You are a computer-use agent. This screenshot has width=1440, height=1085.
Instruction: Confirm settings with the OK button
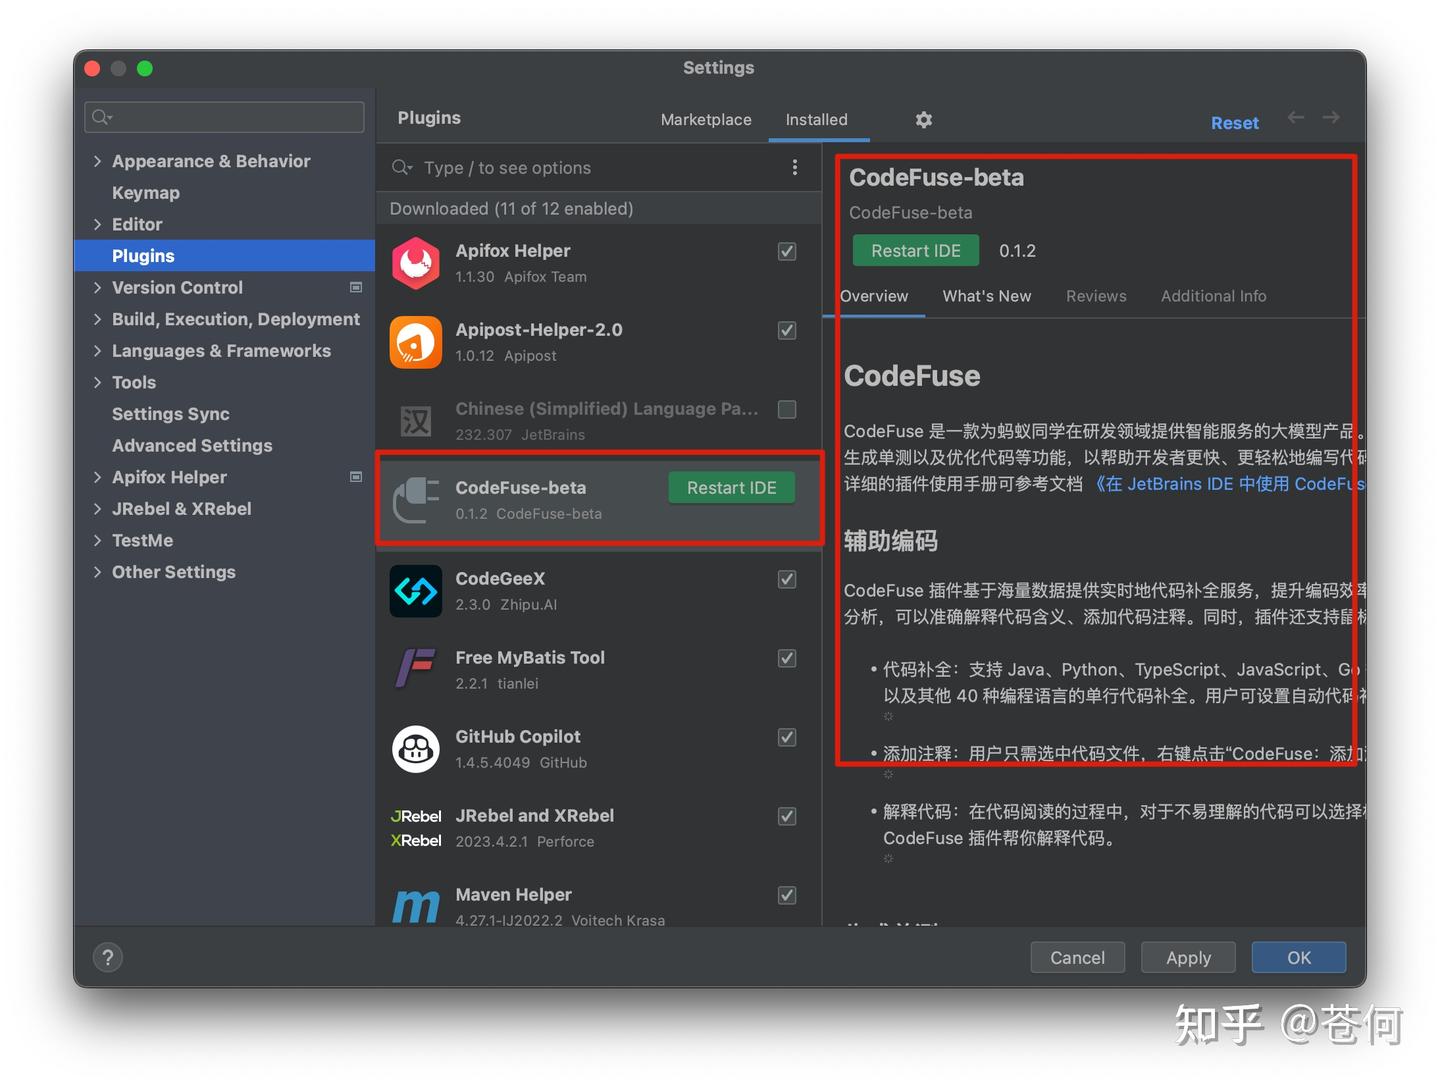coord(1299,958)
